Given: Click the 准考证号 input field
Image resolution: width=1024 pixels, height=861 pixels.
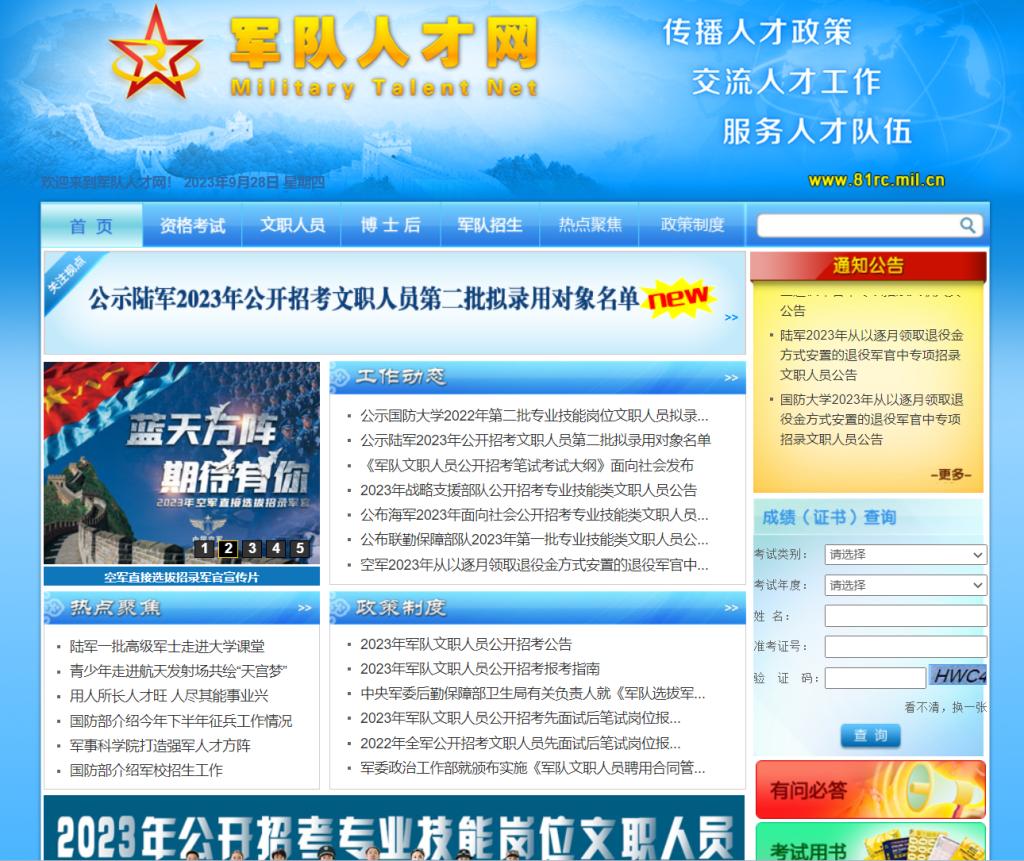Looking at the screenshot, I should point(905,647).
